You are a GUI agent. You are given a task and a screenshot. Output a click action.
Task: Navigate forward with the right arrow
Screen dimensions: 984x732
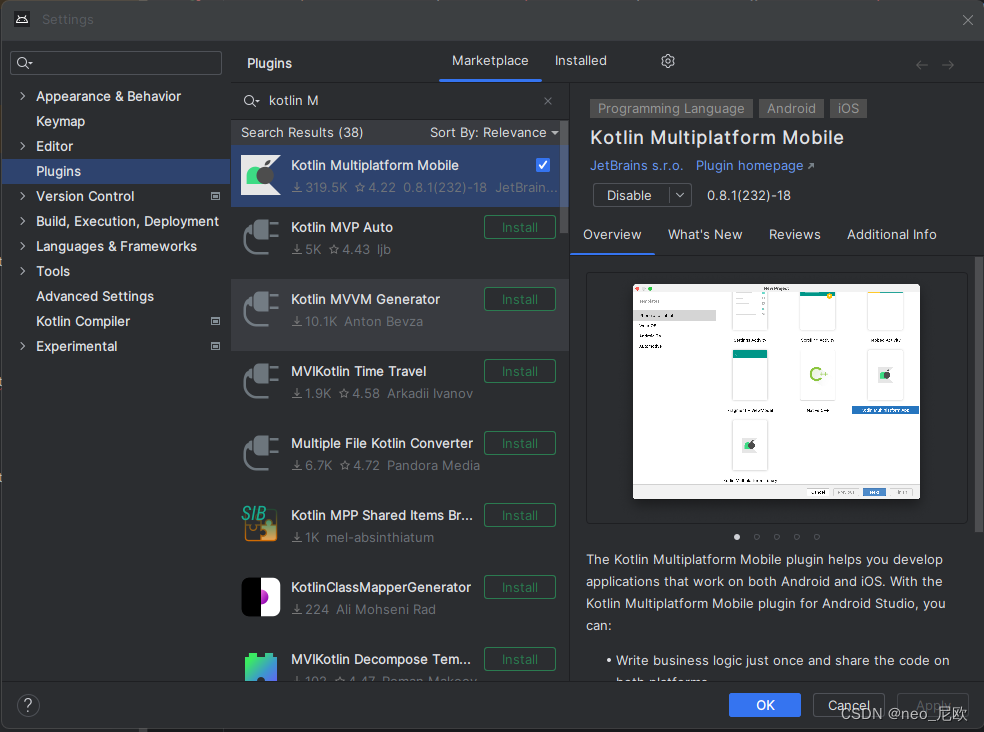pyautogui.click(x=948, y=65)
